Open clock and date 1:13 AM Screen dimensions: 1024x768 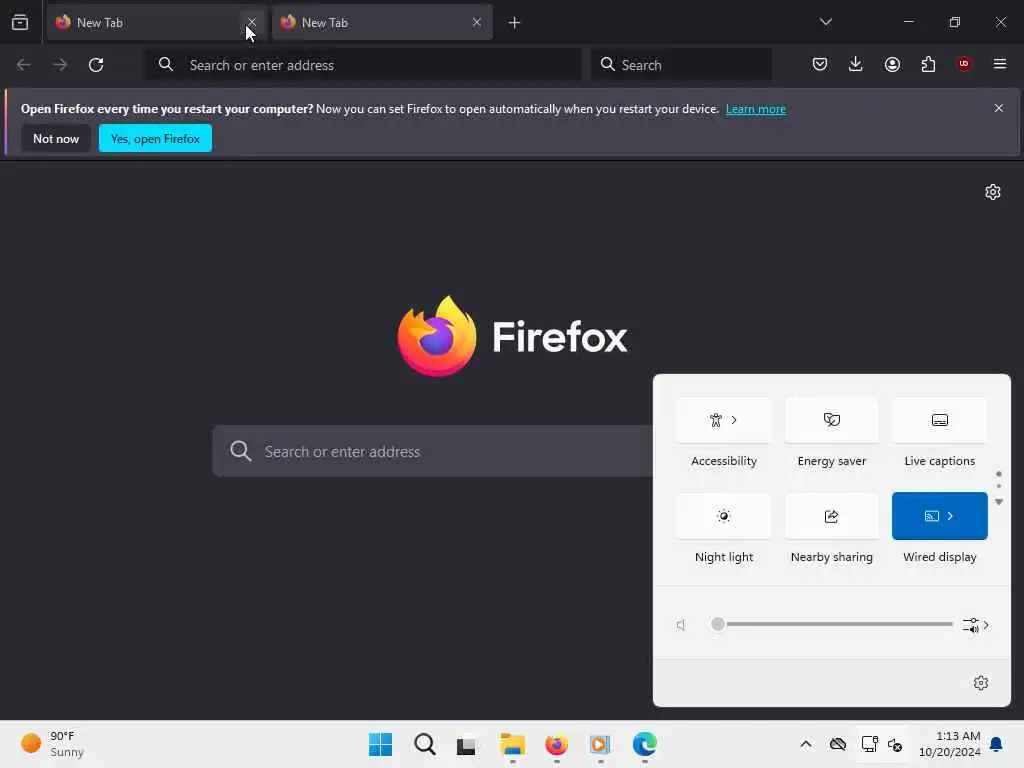point(950,744)
